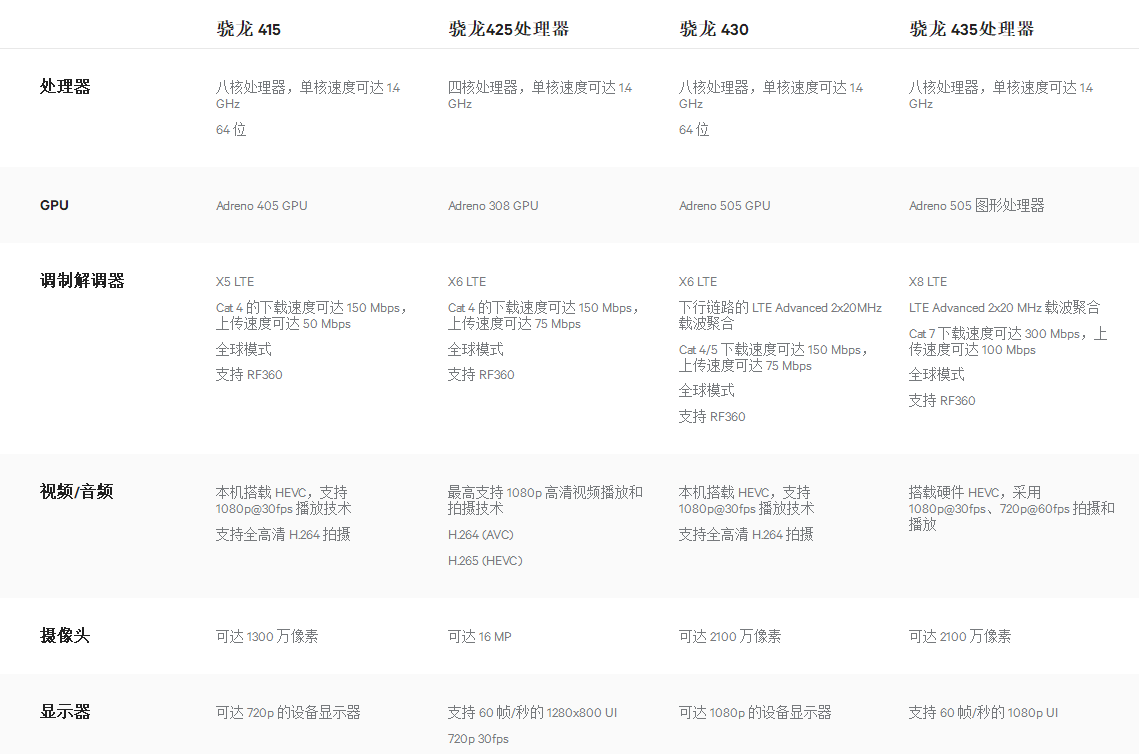The height and width of the screenshot is (754, 1139).
Task: Select the 调制解调器 row label
Action: 82,280
